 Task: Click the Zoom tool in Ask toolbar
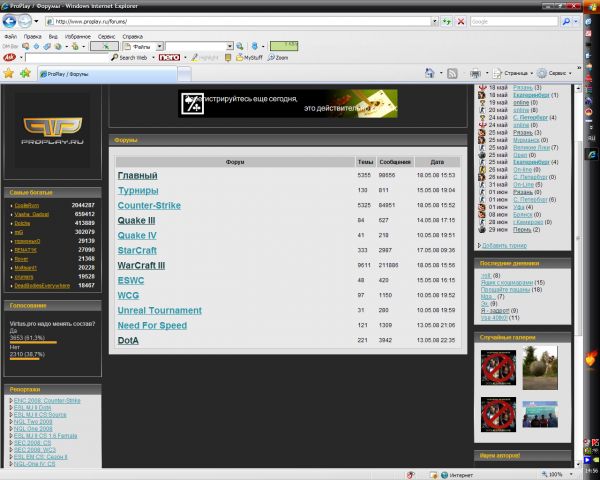[278, 57]
